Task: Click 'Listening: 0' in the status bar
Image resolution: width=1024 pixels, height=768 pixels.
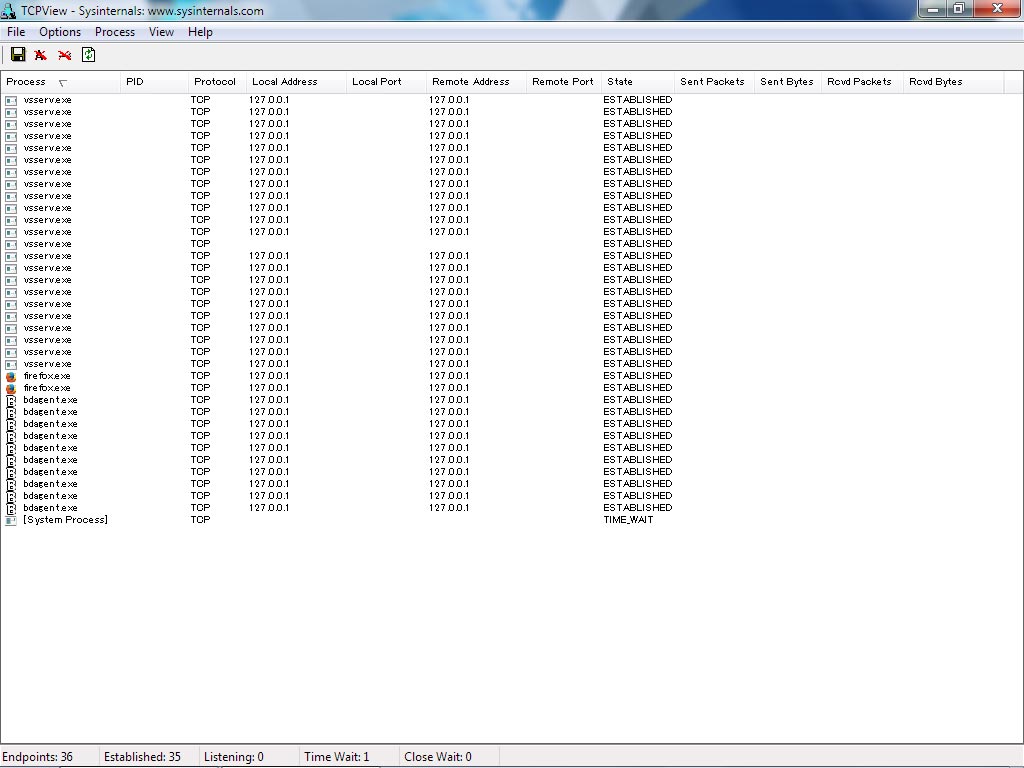Action: point(234,757)
